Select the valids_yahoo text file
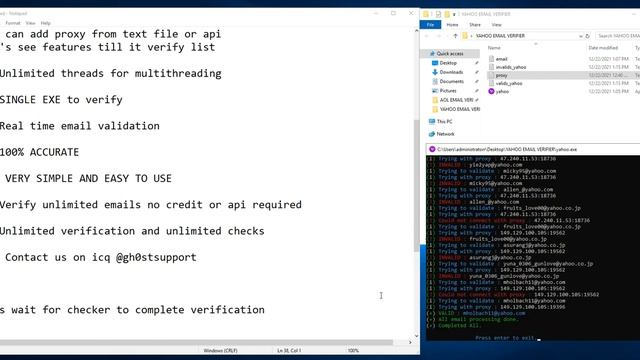The image size is (640, 360). (509, 84)
